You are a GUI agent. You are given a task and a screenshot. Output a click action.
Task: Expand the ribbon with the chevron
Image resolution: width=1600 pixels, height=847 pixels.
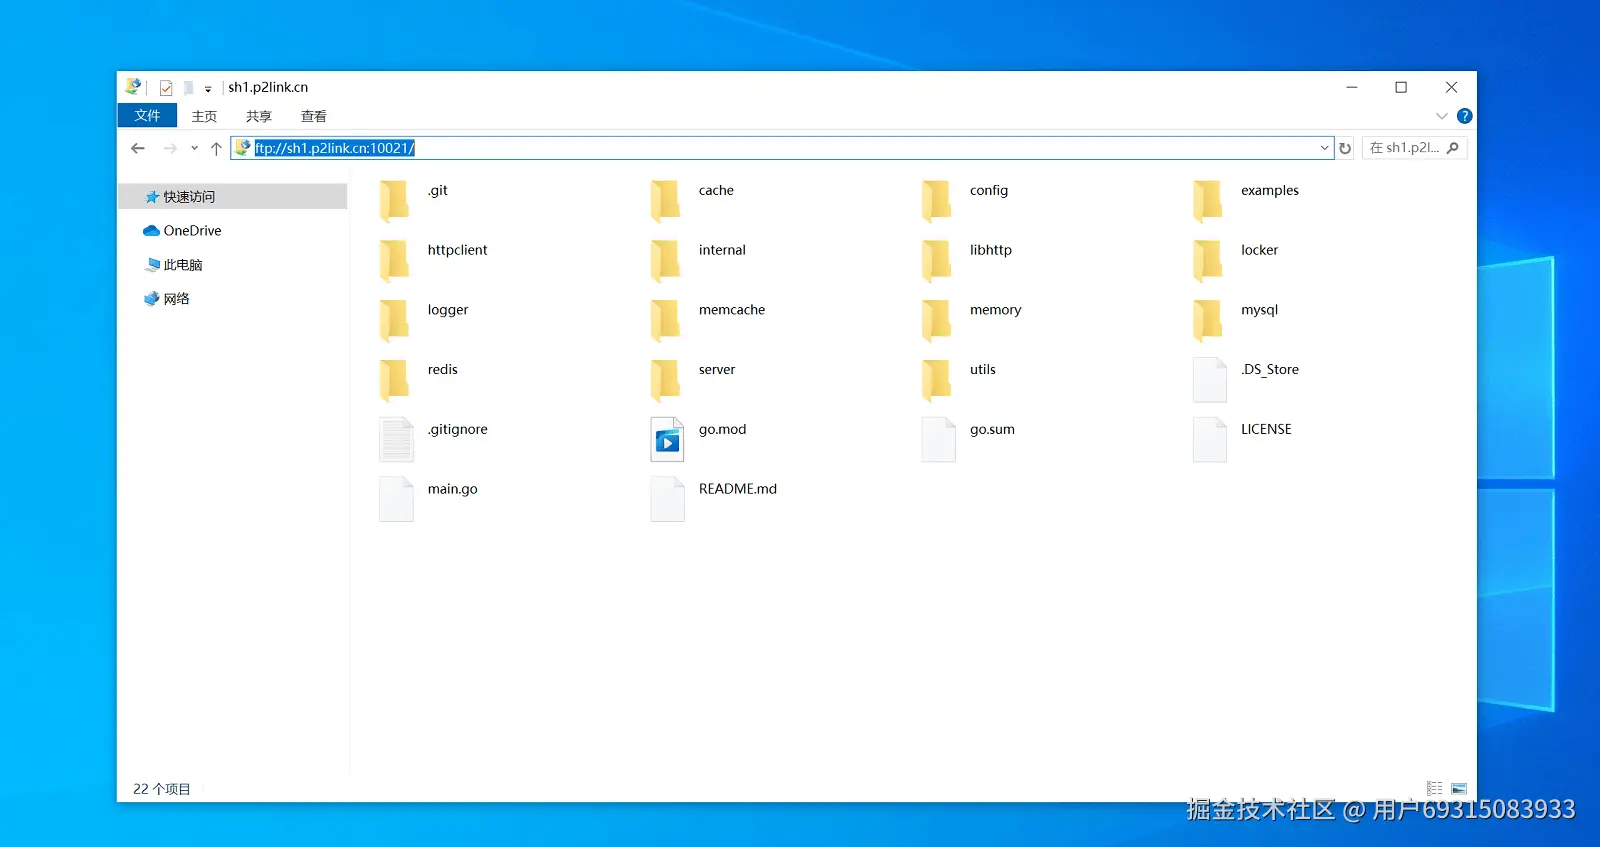pos(1442,116)
